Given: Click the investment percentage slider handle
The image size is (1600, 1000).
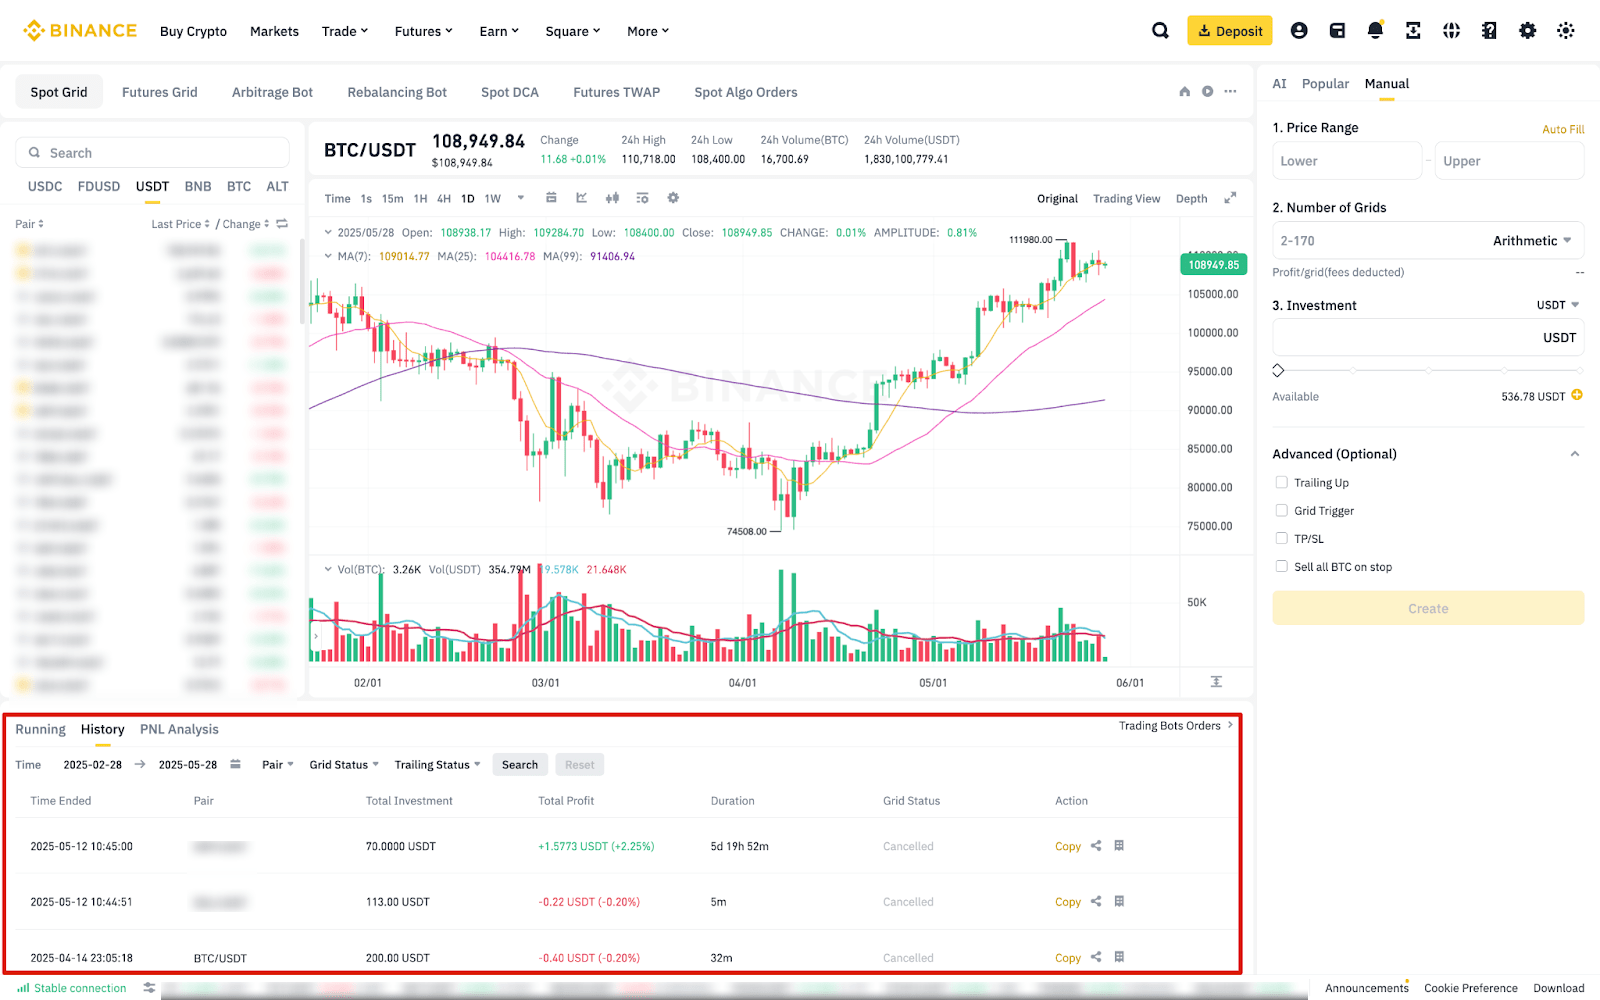Looking at the screenshot, I should (x=1278, y=370).
